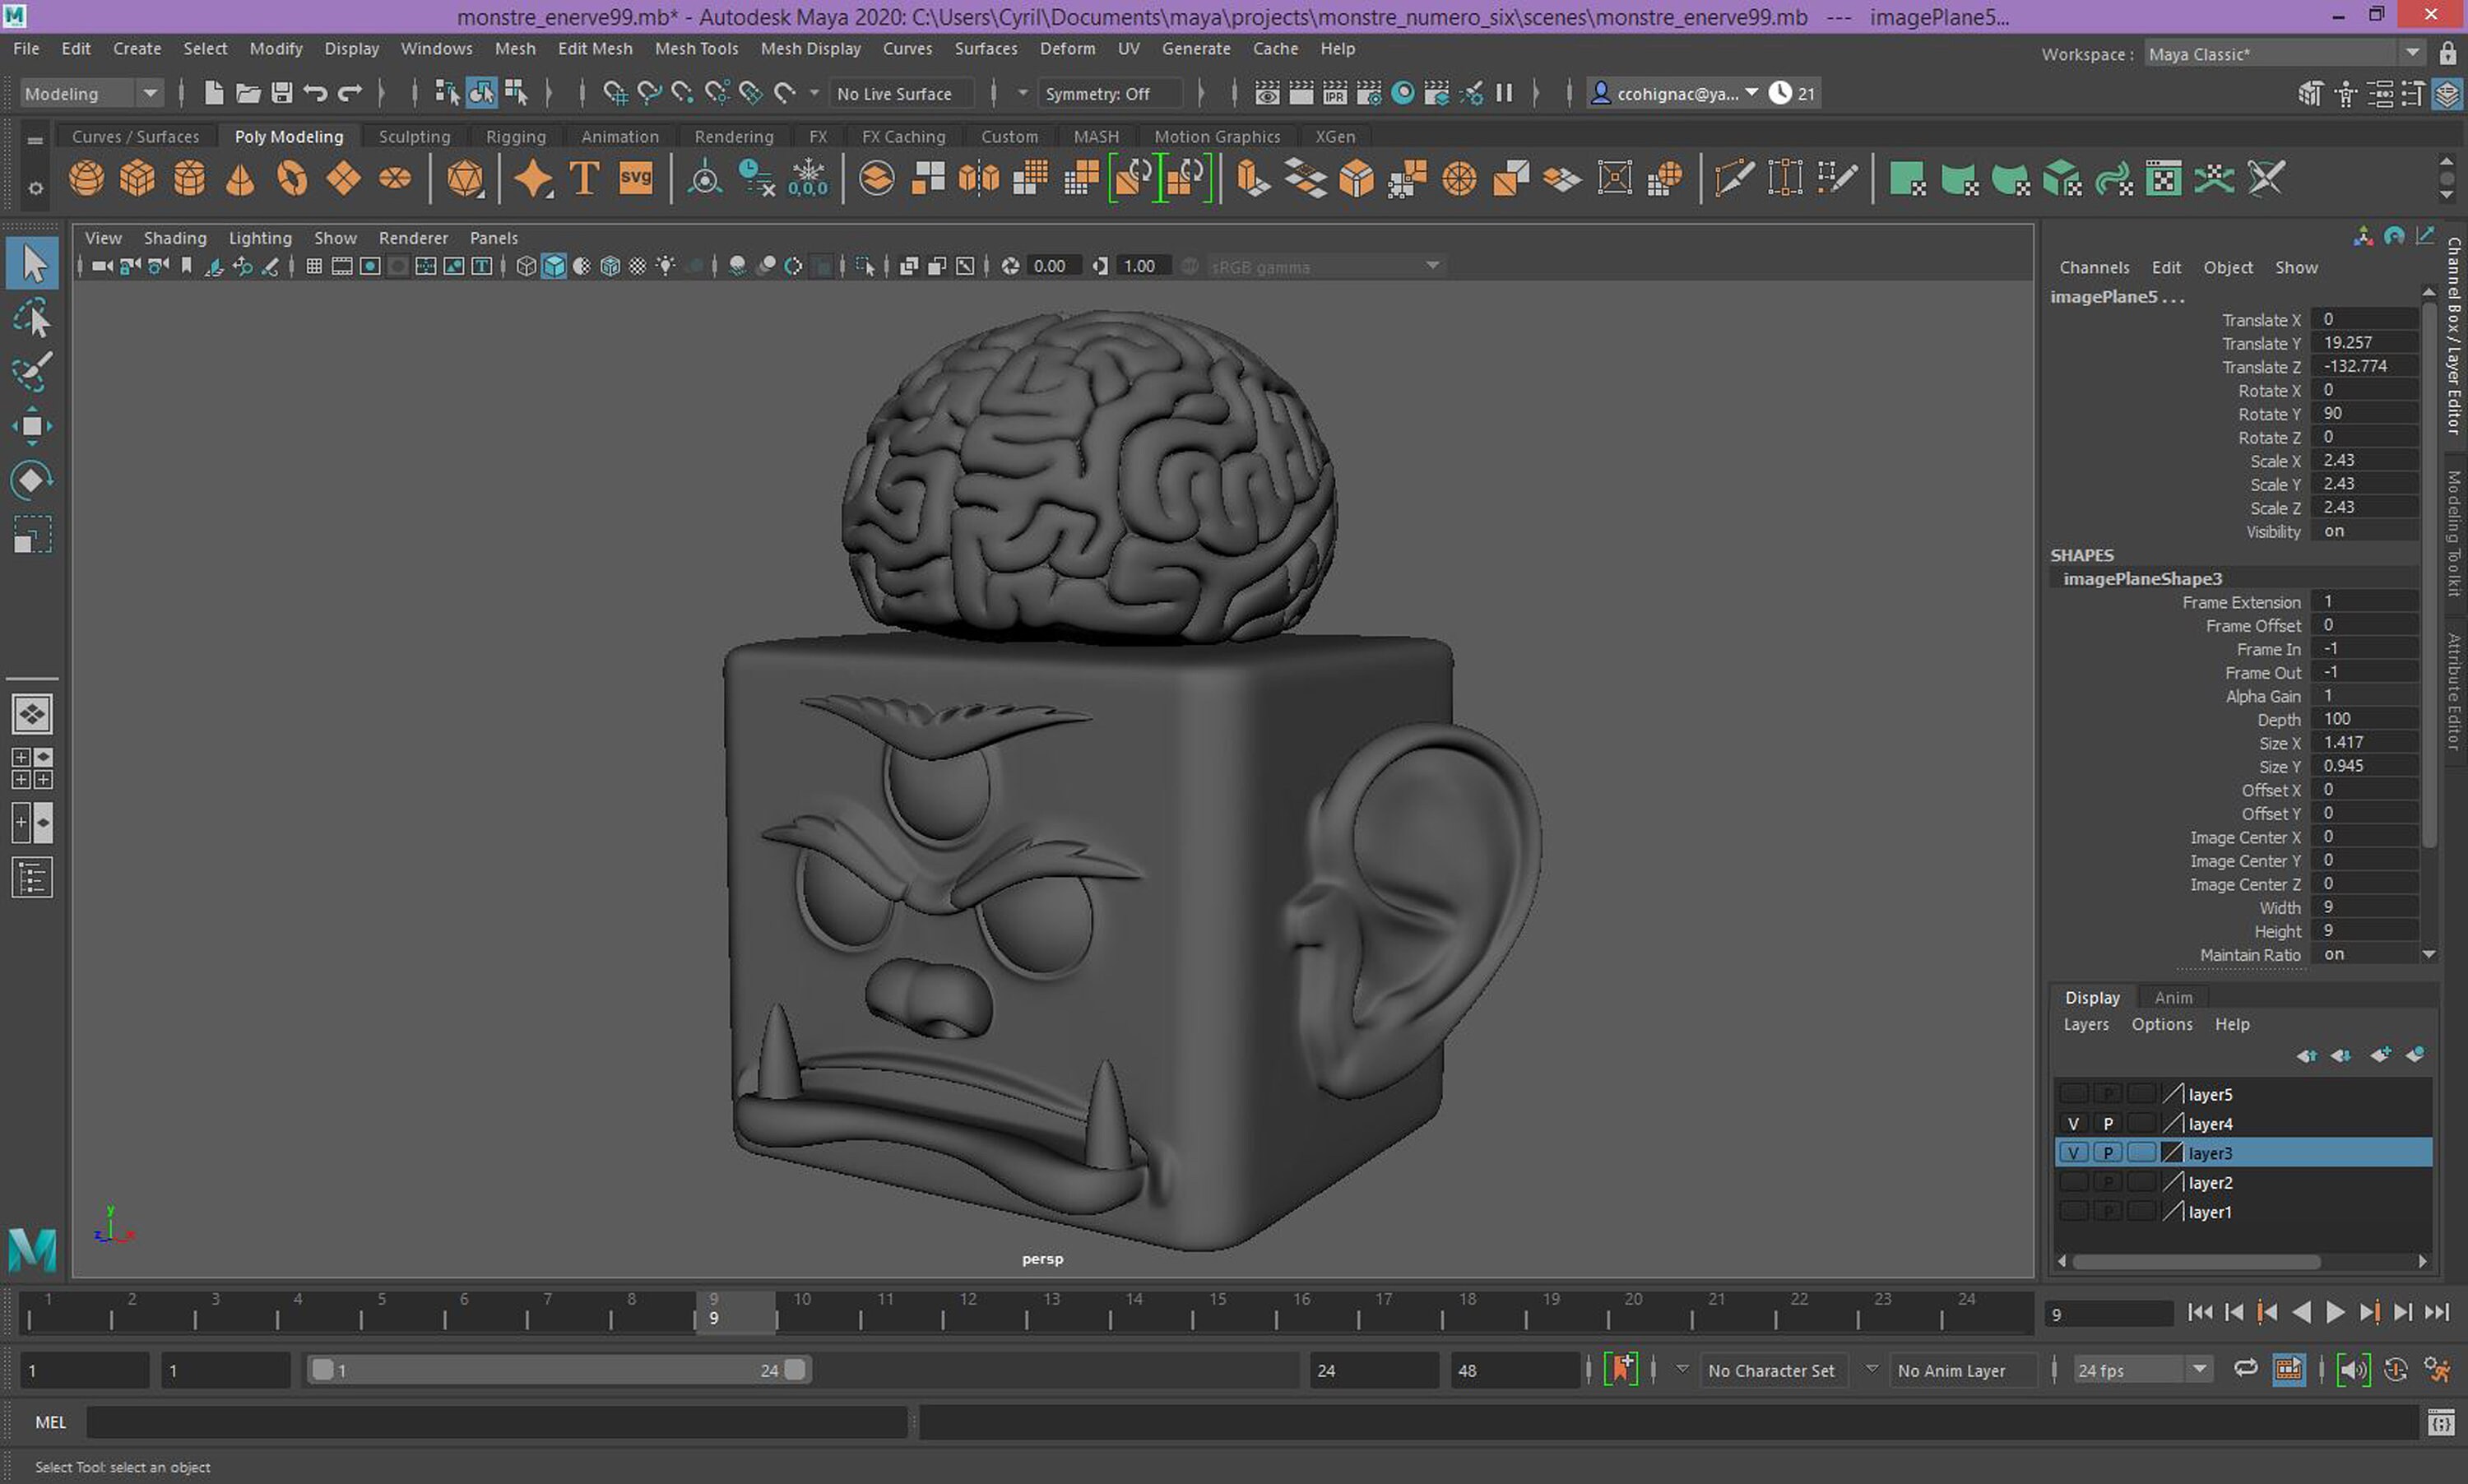
Task: Toggle visibility V box of layer4
Action: coord(2073,1124)
